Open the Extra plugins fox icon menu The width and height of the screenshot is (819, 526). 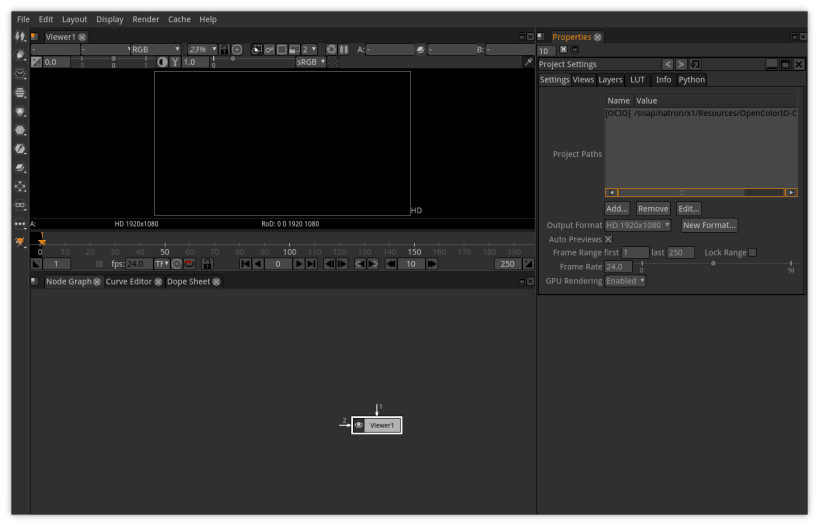point(20,242)
